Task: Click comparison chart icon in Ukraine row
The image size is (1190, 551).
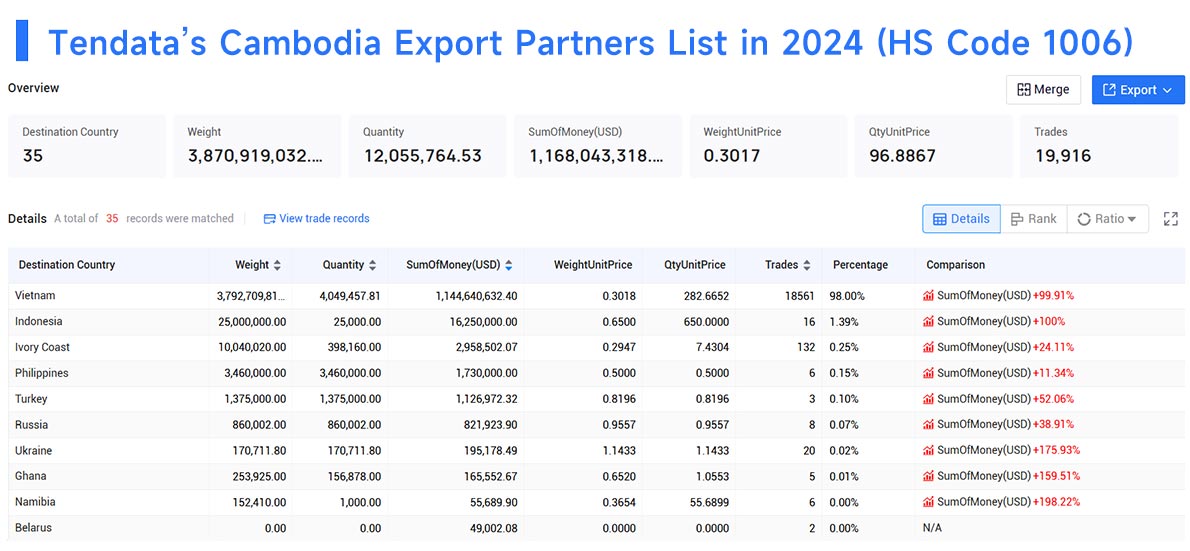Action: [928, 451]
